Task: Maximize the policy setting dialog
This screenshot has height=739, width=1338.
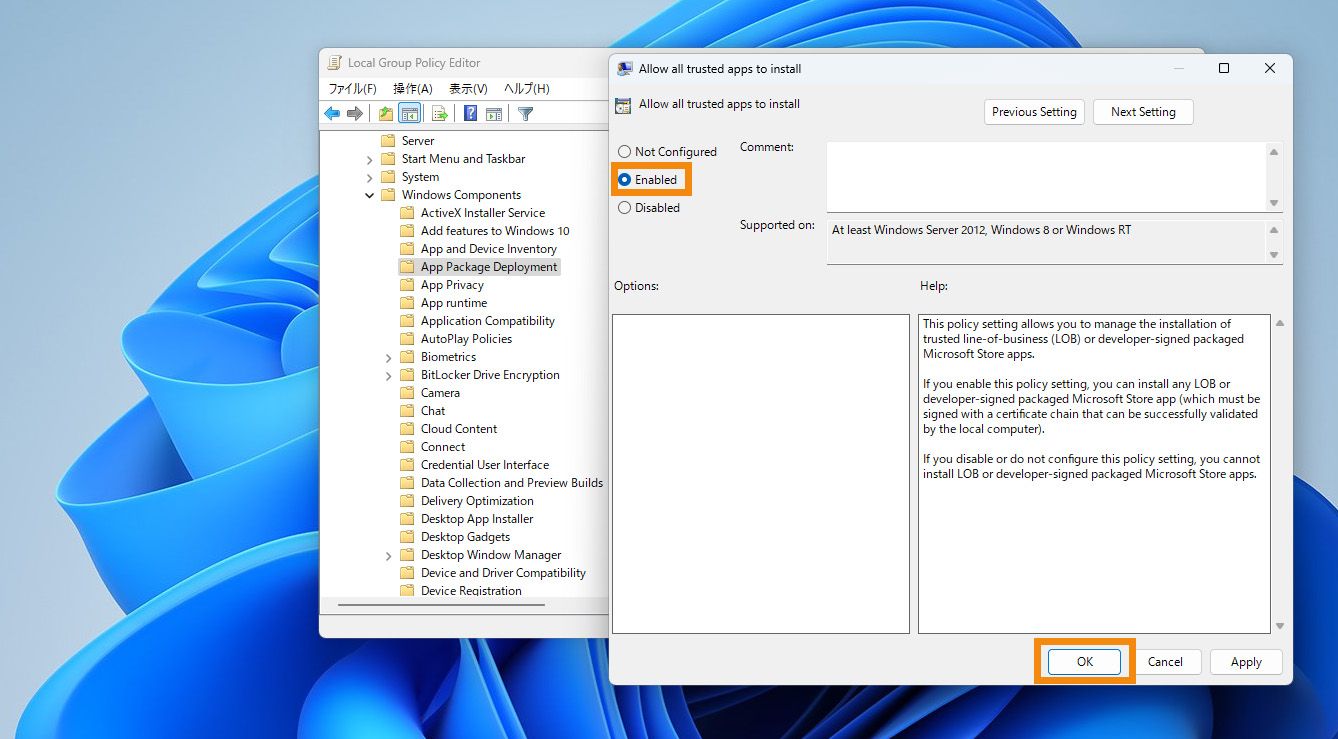Action: click(x=1224, y=69)
